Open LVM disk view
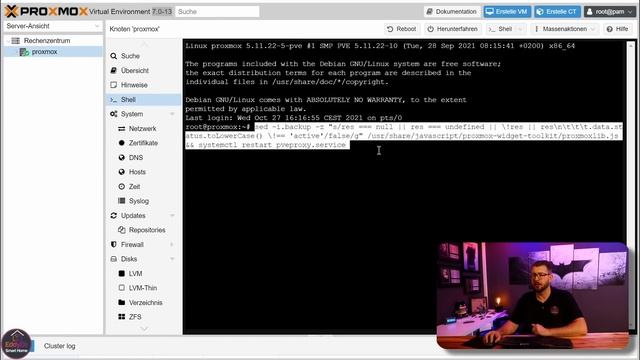 pos(136,273)
